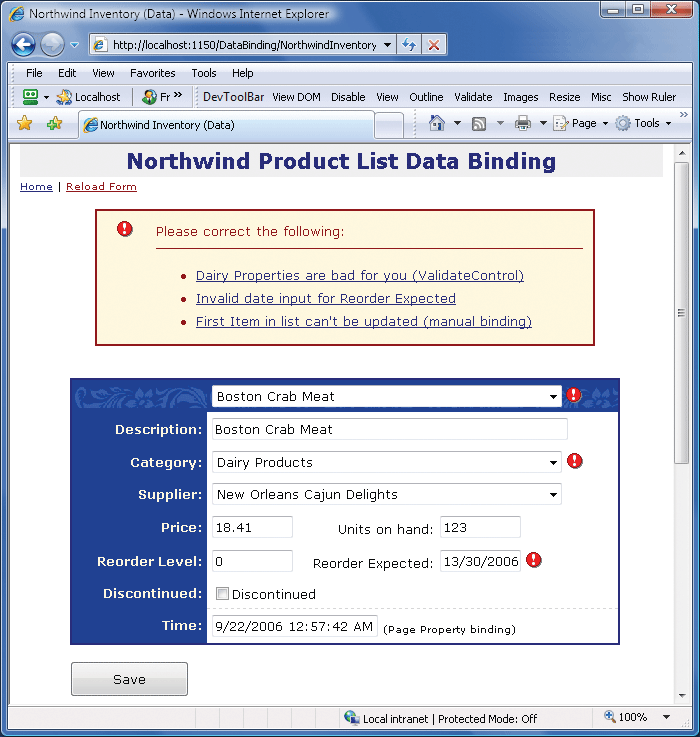The width and height of the screenshot is (700, 737).
Task: Open the View menu in menu bar
Action: (103, 73)
